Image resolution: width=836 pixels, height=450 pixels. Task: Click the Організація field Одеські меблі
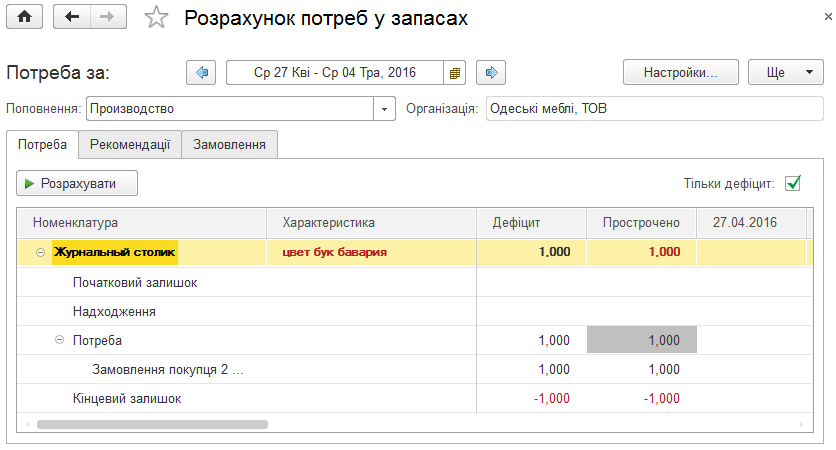pos(655,109)
